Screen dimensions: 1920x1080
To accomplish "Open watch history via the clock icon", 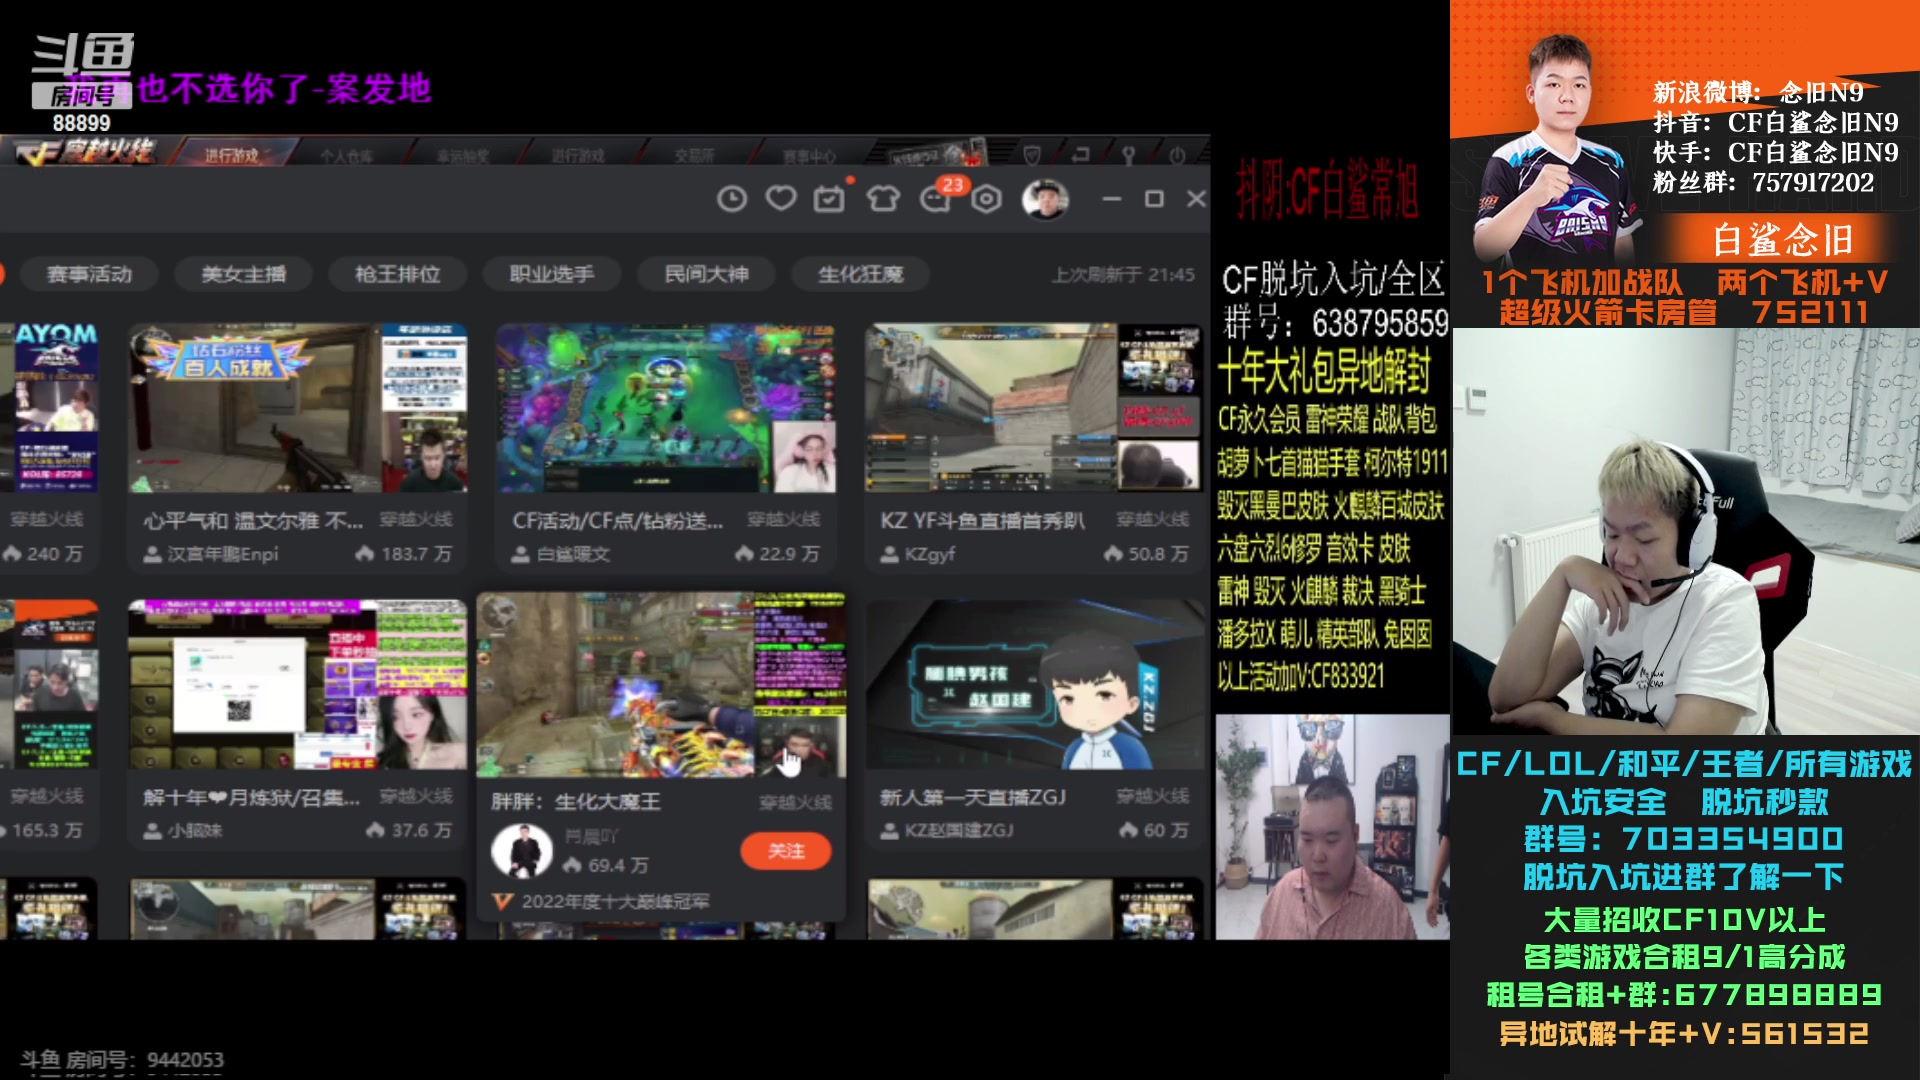I will [732, 198].
